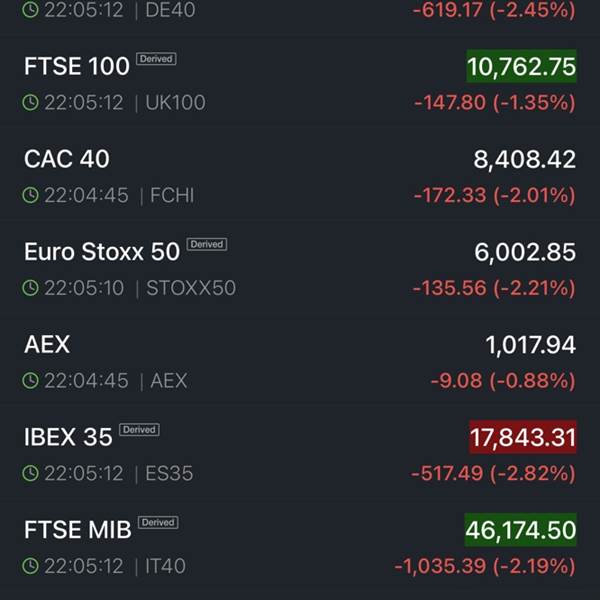The height and width of the screenshot is (600, 600).
Task: Open the AEX index entry
Action: click(x=47, y=344)
